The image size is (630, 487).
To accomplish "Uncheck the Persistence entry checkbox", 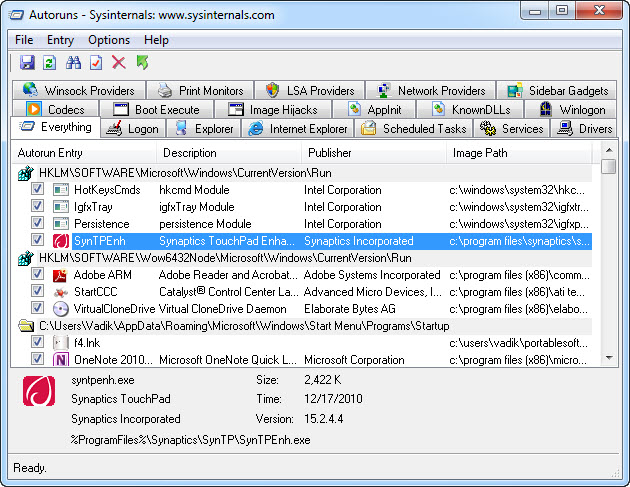I will 37,223.
